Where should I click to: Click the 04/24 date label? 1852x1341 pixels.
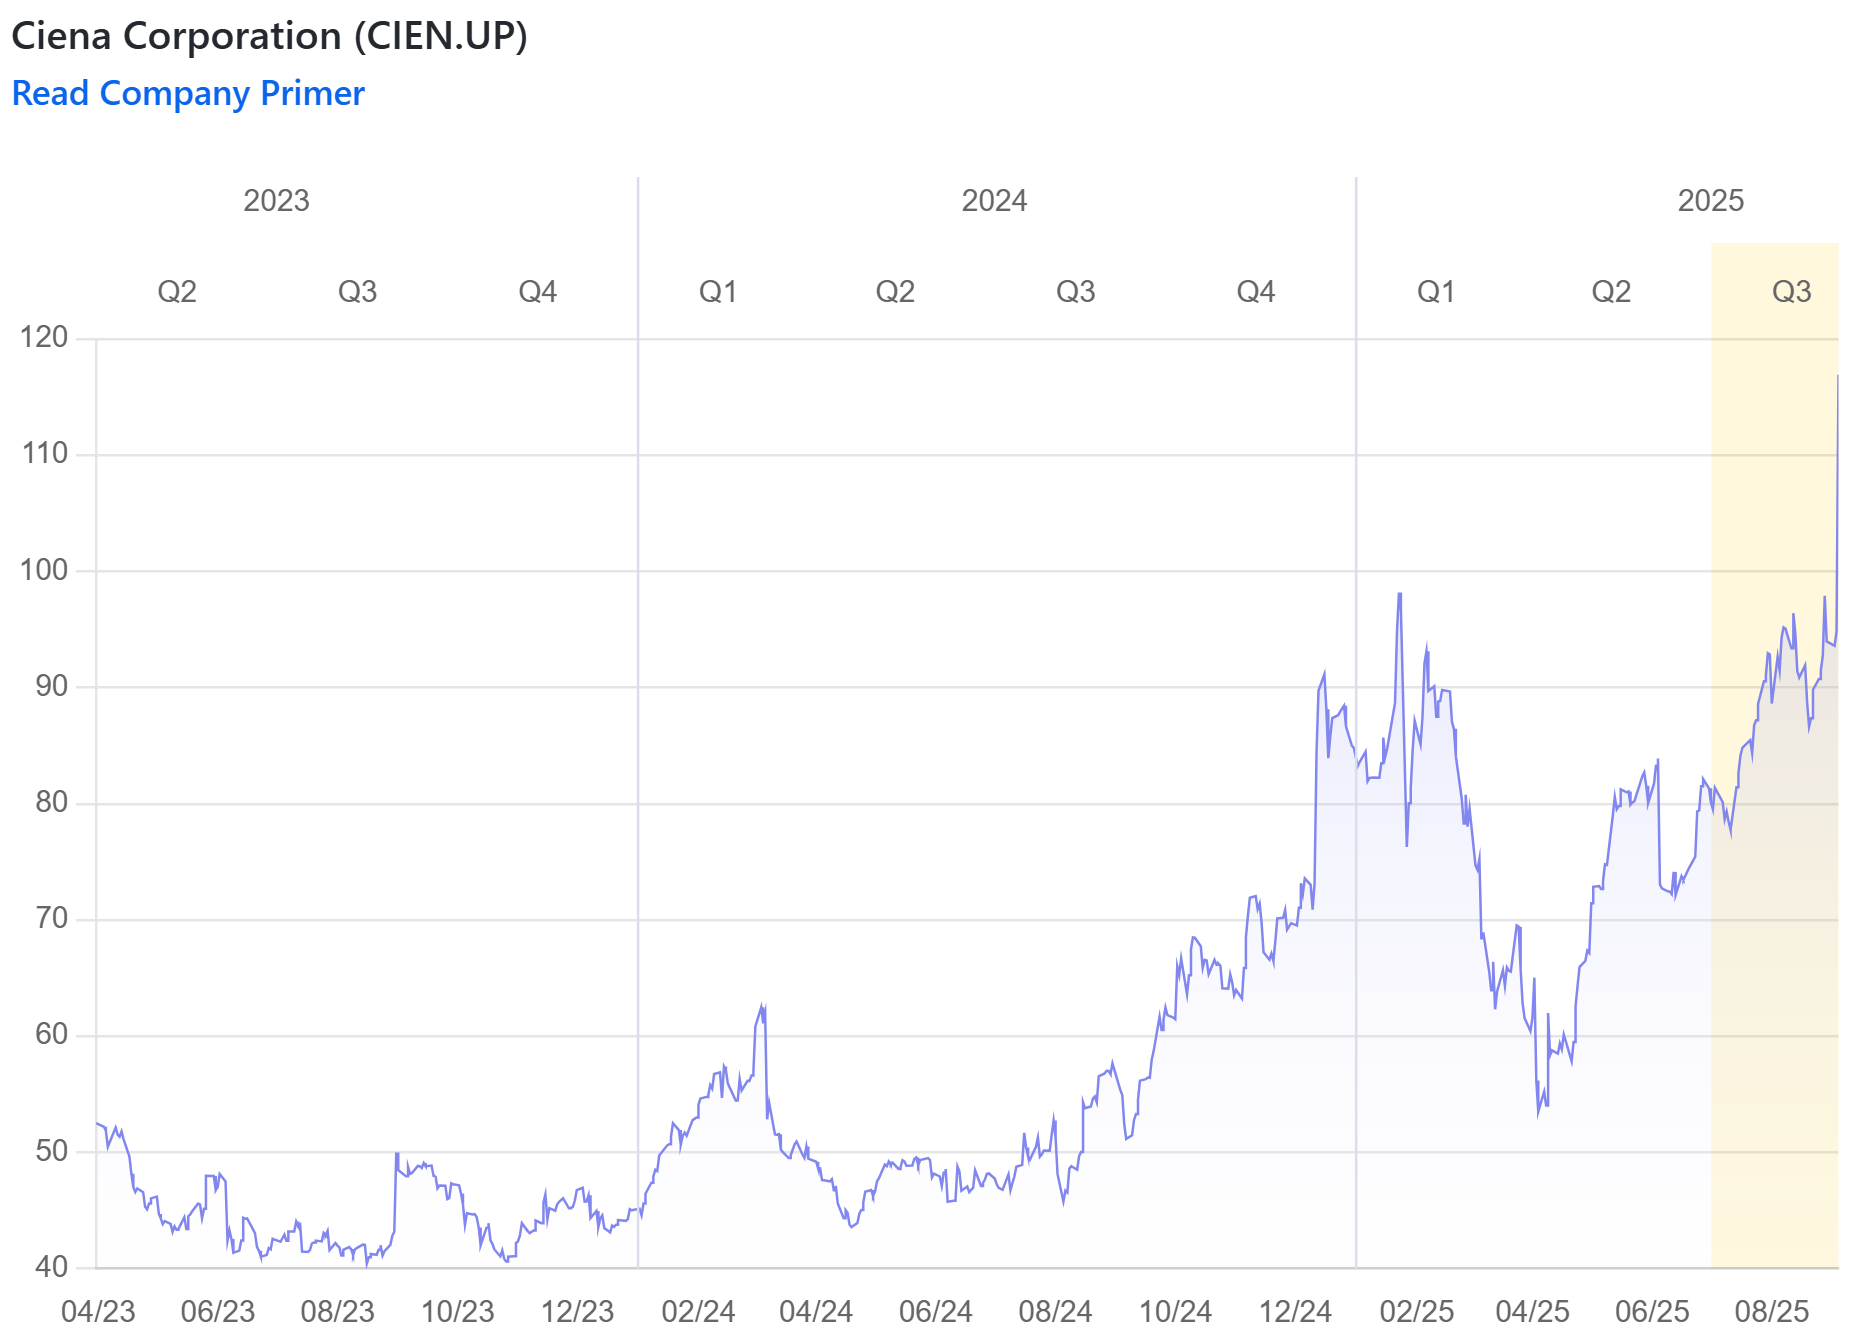[x=816, y=1311]
